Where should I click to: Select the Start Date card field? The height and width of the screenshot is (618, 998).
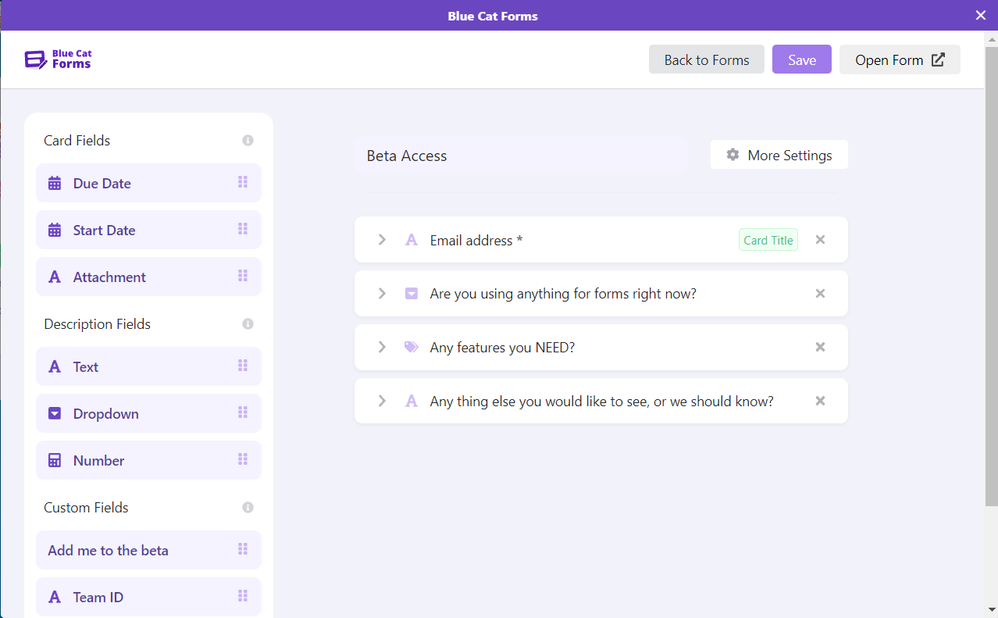click(x=148, y=230)
